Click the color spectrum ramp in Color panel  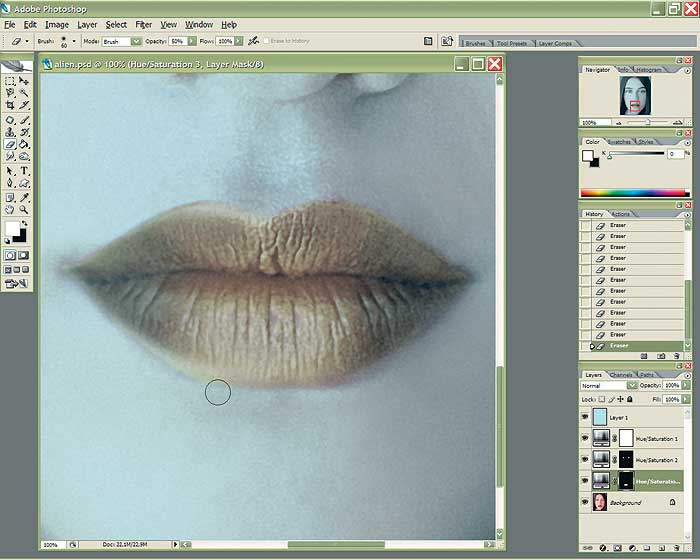click(x=635, y=193)
